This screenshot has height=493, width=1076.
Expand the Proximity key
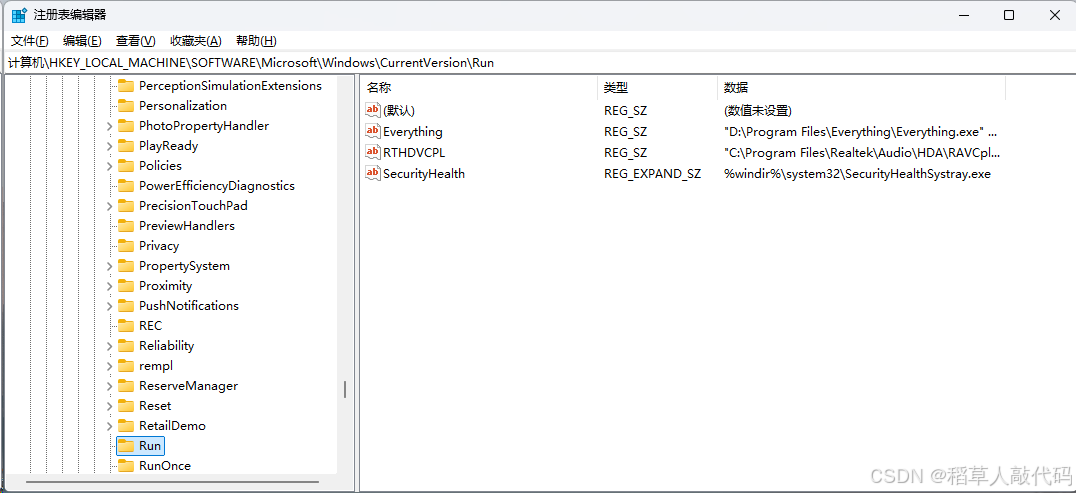click(x=109, y=286)
